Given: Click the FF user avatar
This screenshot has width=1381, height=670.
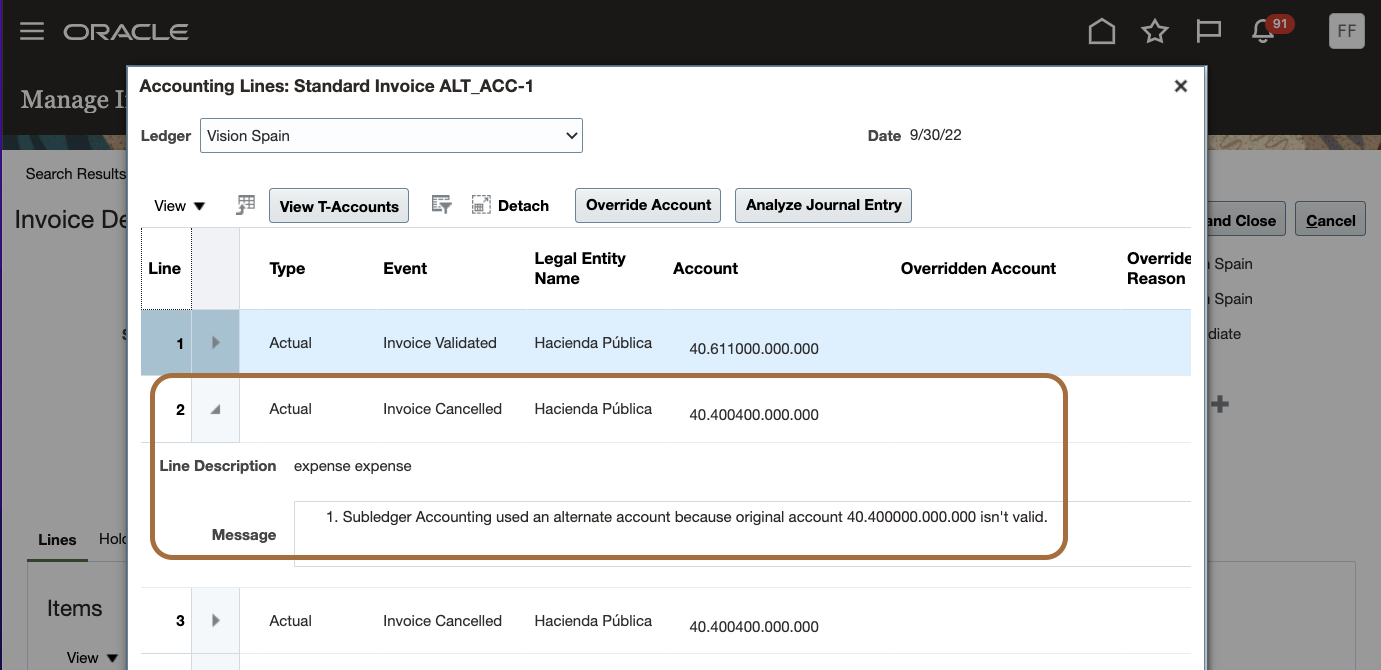Looking at the screenshot, I should (1346, 31).
